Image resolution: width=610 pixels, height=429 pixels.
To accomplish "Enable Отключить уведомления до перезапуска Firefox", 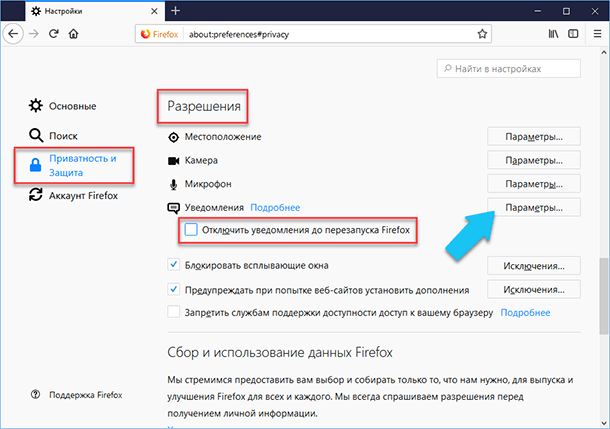I will (x=191, y=229).
